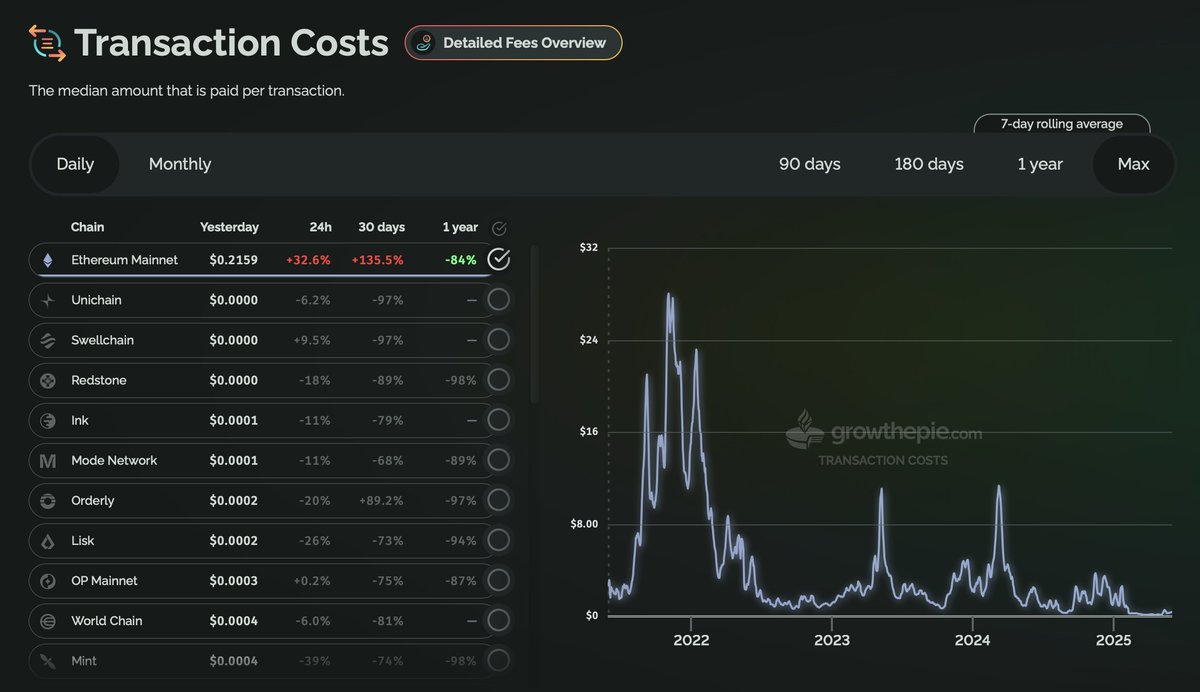Enable the Orderly row selector

pyautogui.click(x=498, y=500)
